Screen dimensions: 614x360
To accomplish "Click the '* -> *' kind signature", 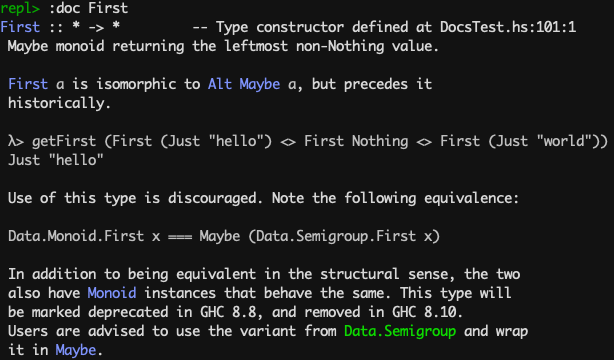I will [x=96, y=27].
